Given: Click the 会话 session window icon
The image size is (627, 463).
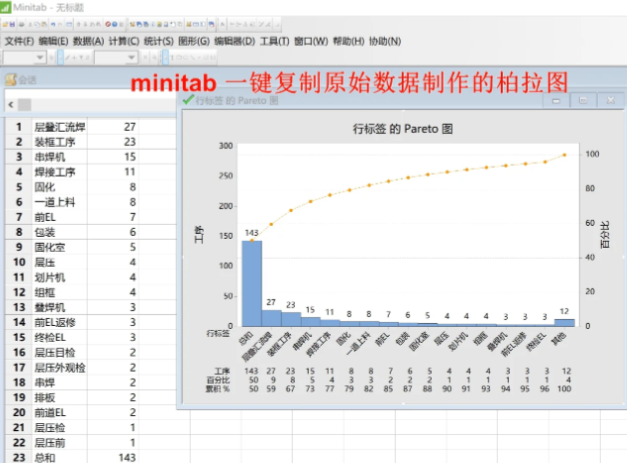Looking at the screenshot, I should (x=10, y=79).
